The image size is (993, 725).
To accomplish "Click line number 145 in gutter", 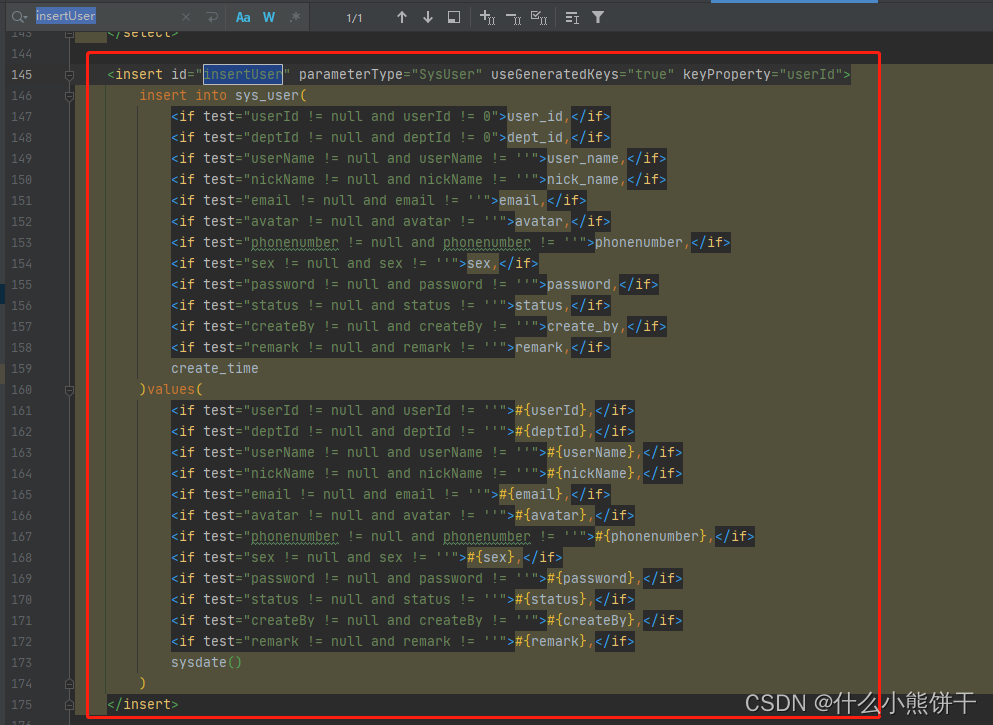I will [22, 75].
